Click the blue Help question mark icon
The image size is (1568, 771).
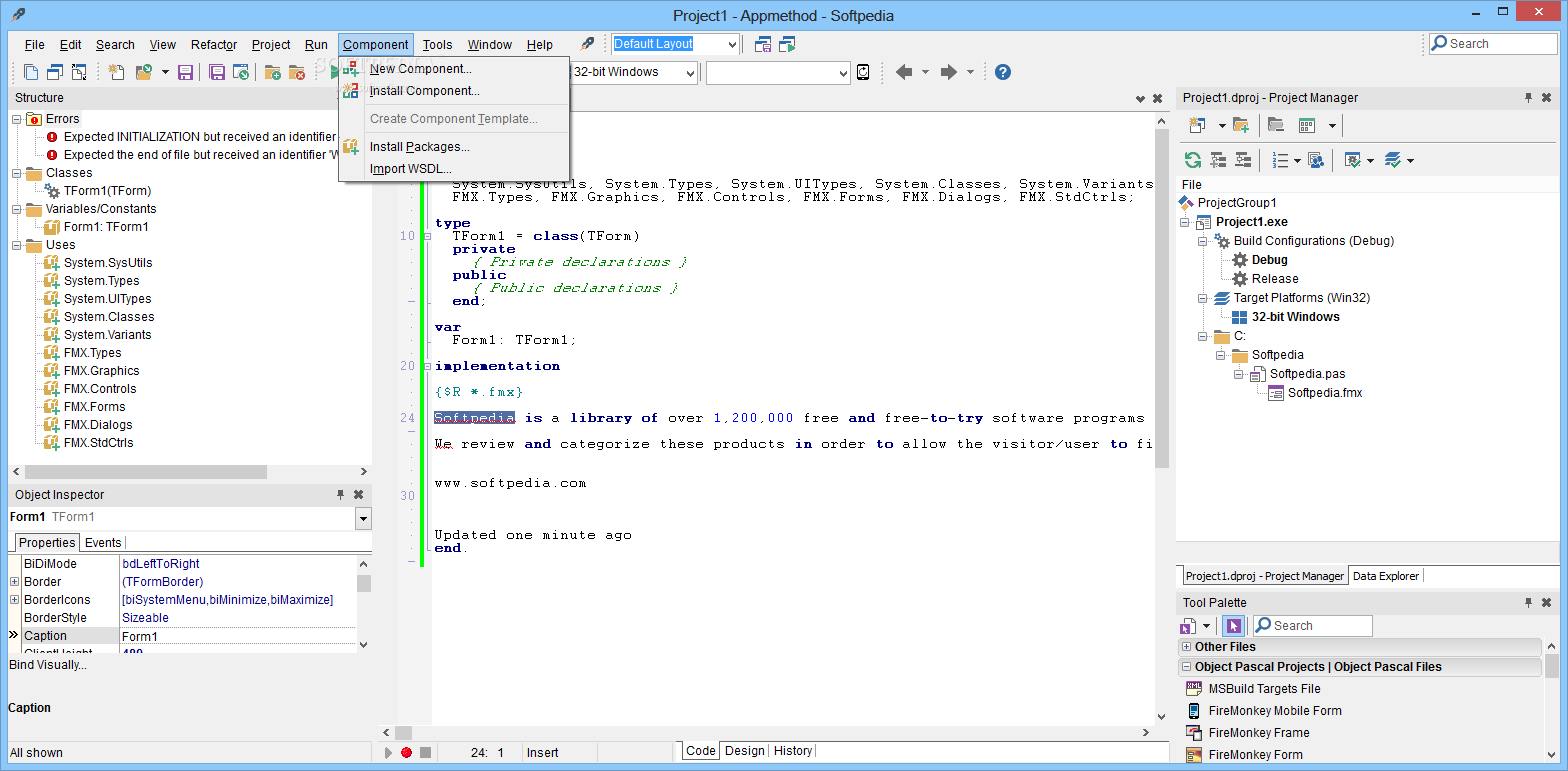tap(1003, 72)
